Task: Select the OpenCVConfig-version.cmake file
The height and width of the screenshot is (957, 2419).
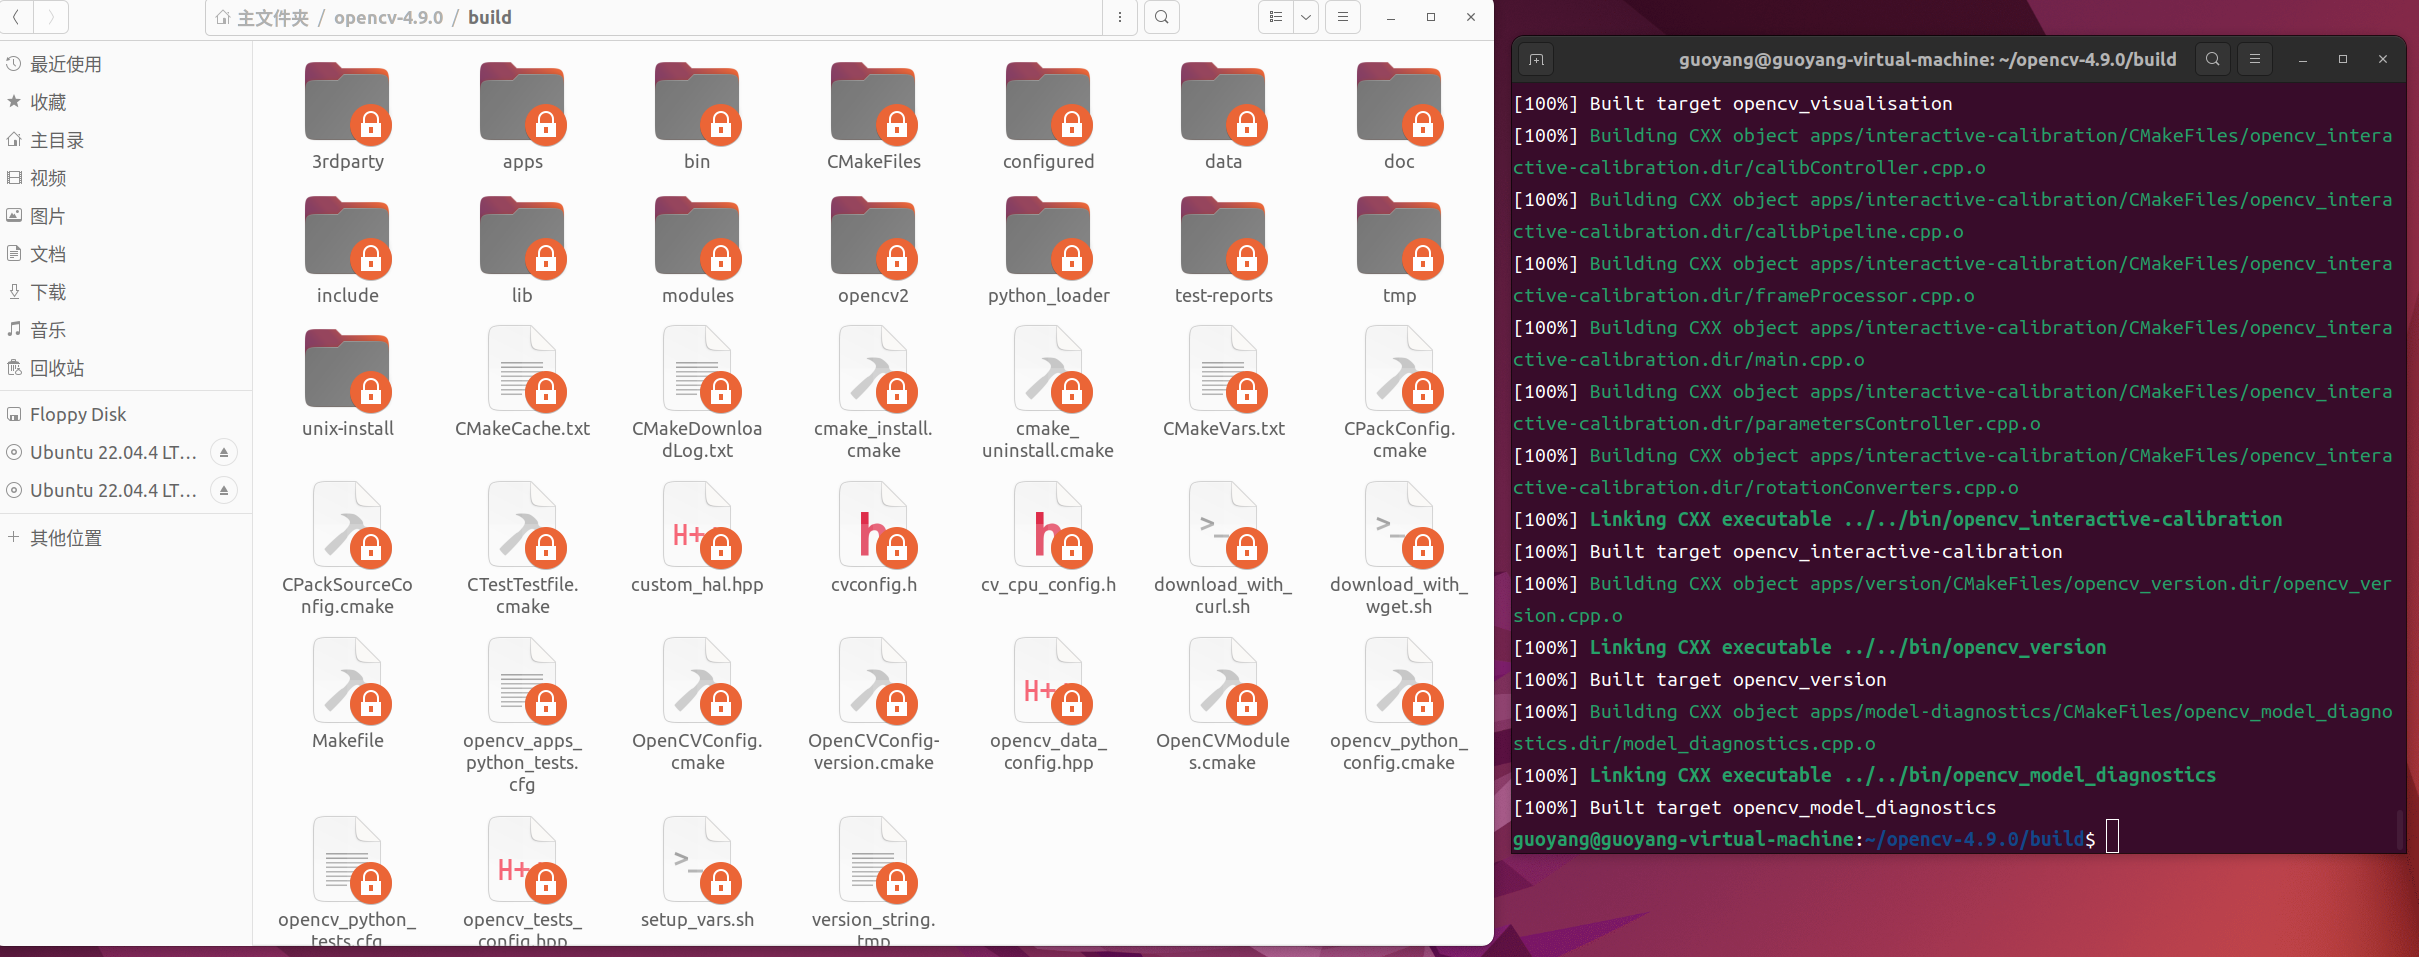Action: [873, 706]
